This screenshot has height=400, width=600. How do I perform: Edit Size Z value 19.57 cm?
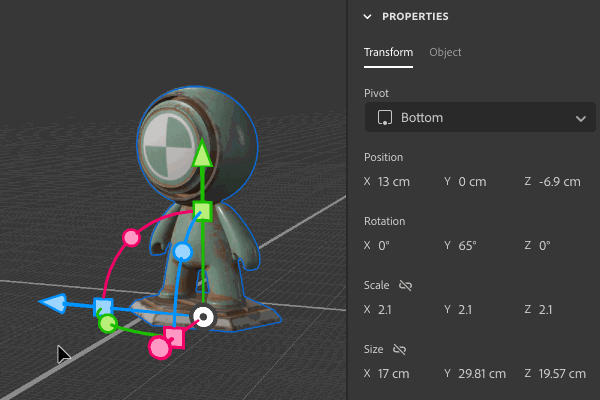click(x=562, y=374)
